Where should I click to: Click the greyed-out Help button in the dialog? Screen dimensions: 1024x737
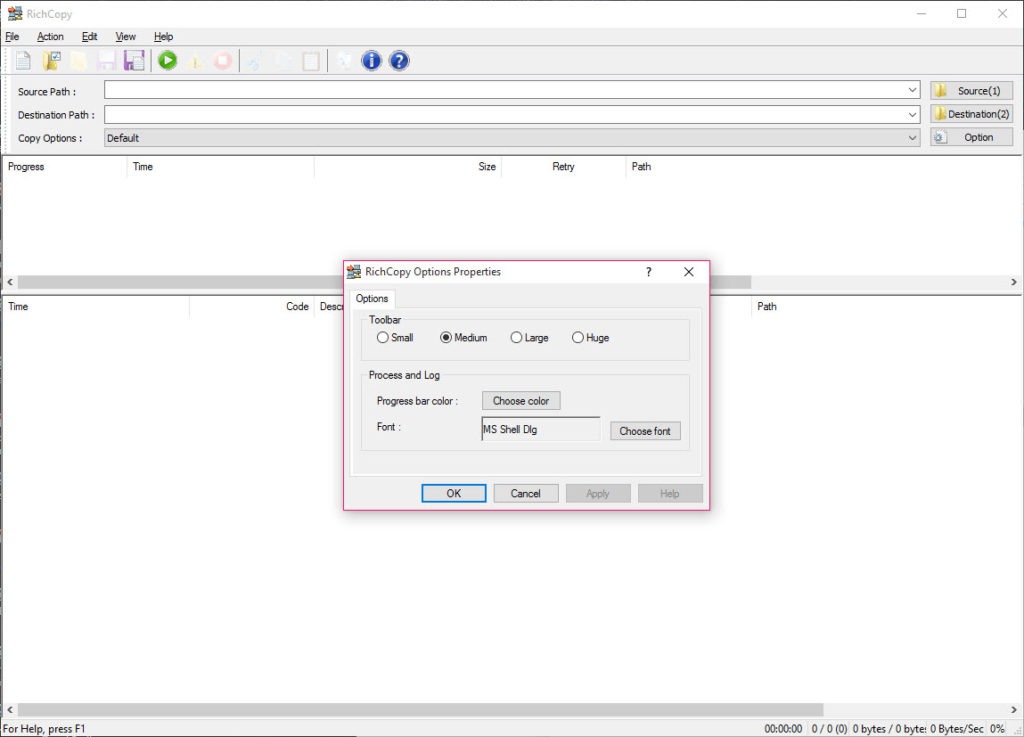(670, 494)
